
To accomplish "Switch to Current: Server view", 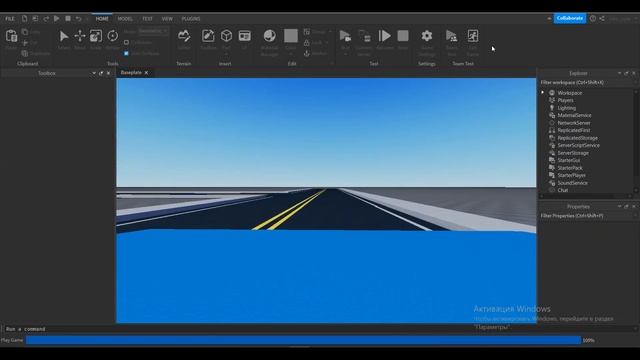I will coord(364,36).
